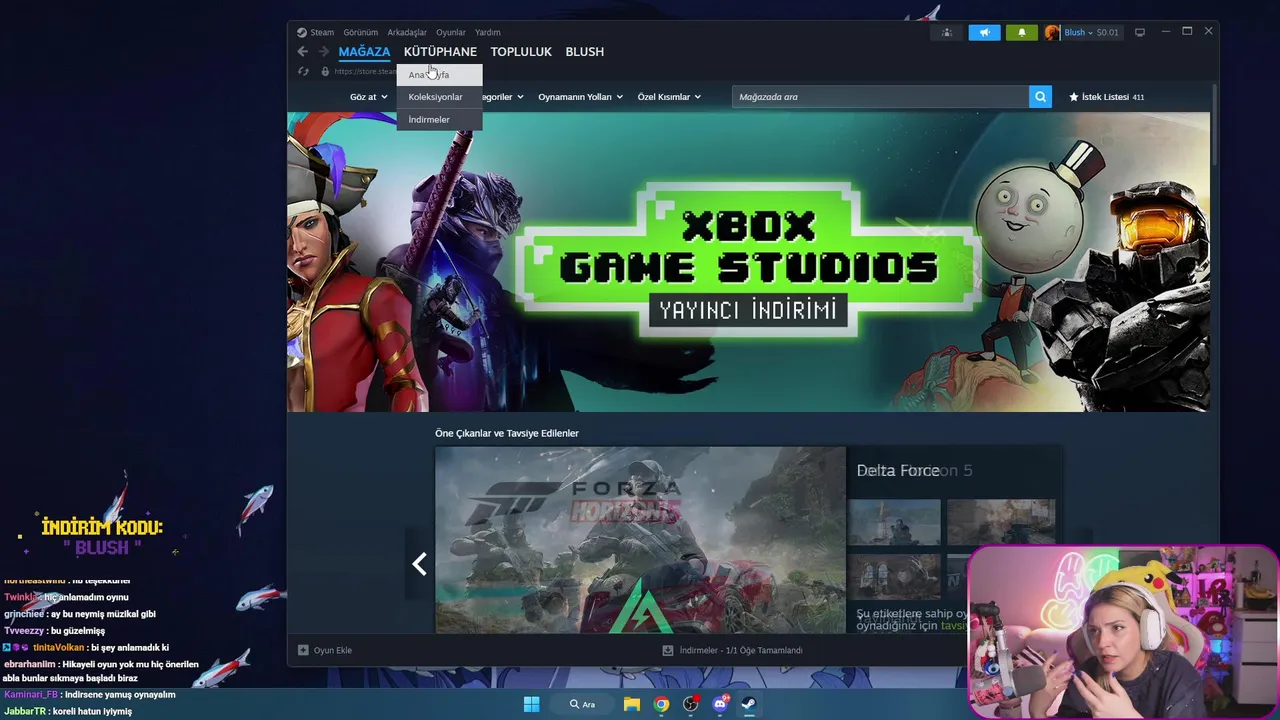Screen dimensions: 1280x720
Task: Switch to the MAĞAZA tab
Action: (x=364, y=52)
